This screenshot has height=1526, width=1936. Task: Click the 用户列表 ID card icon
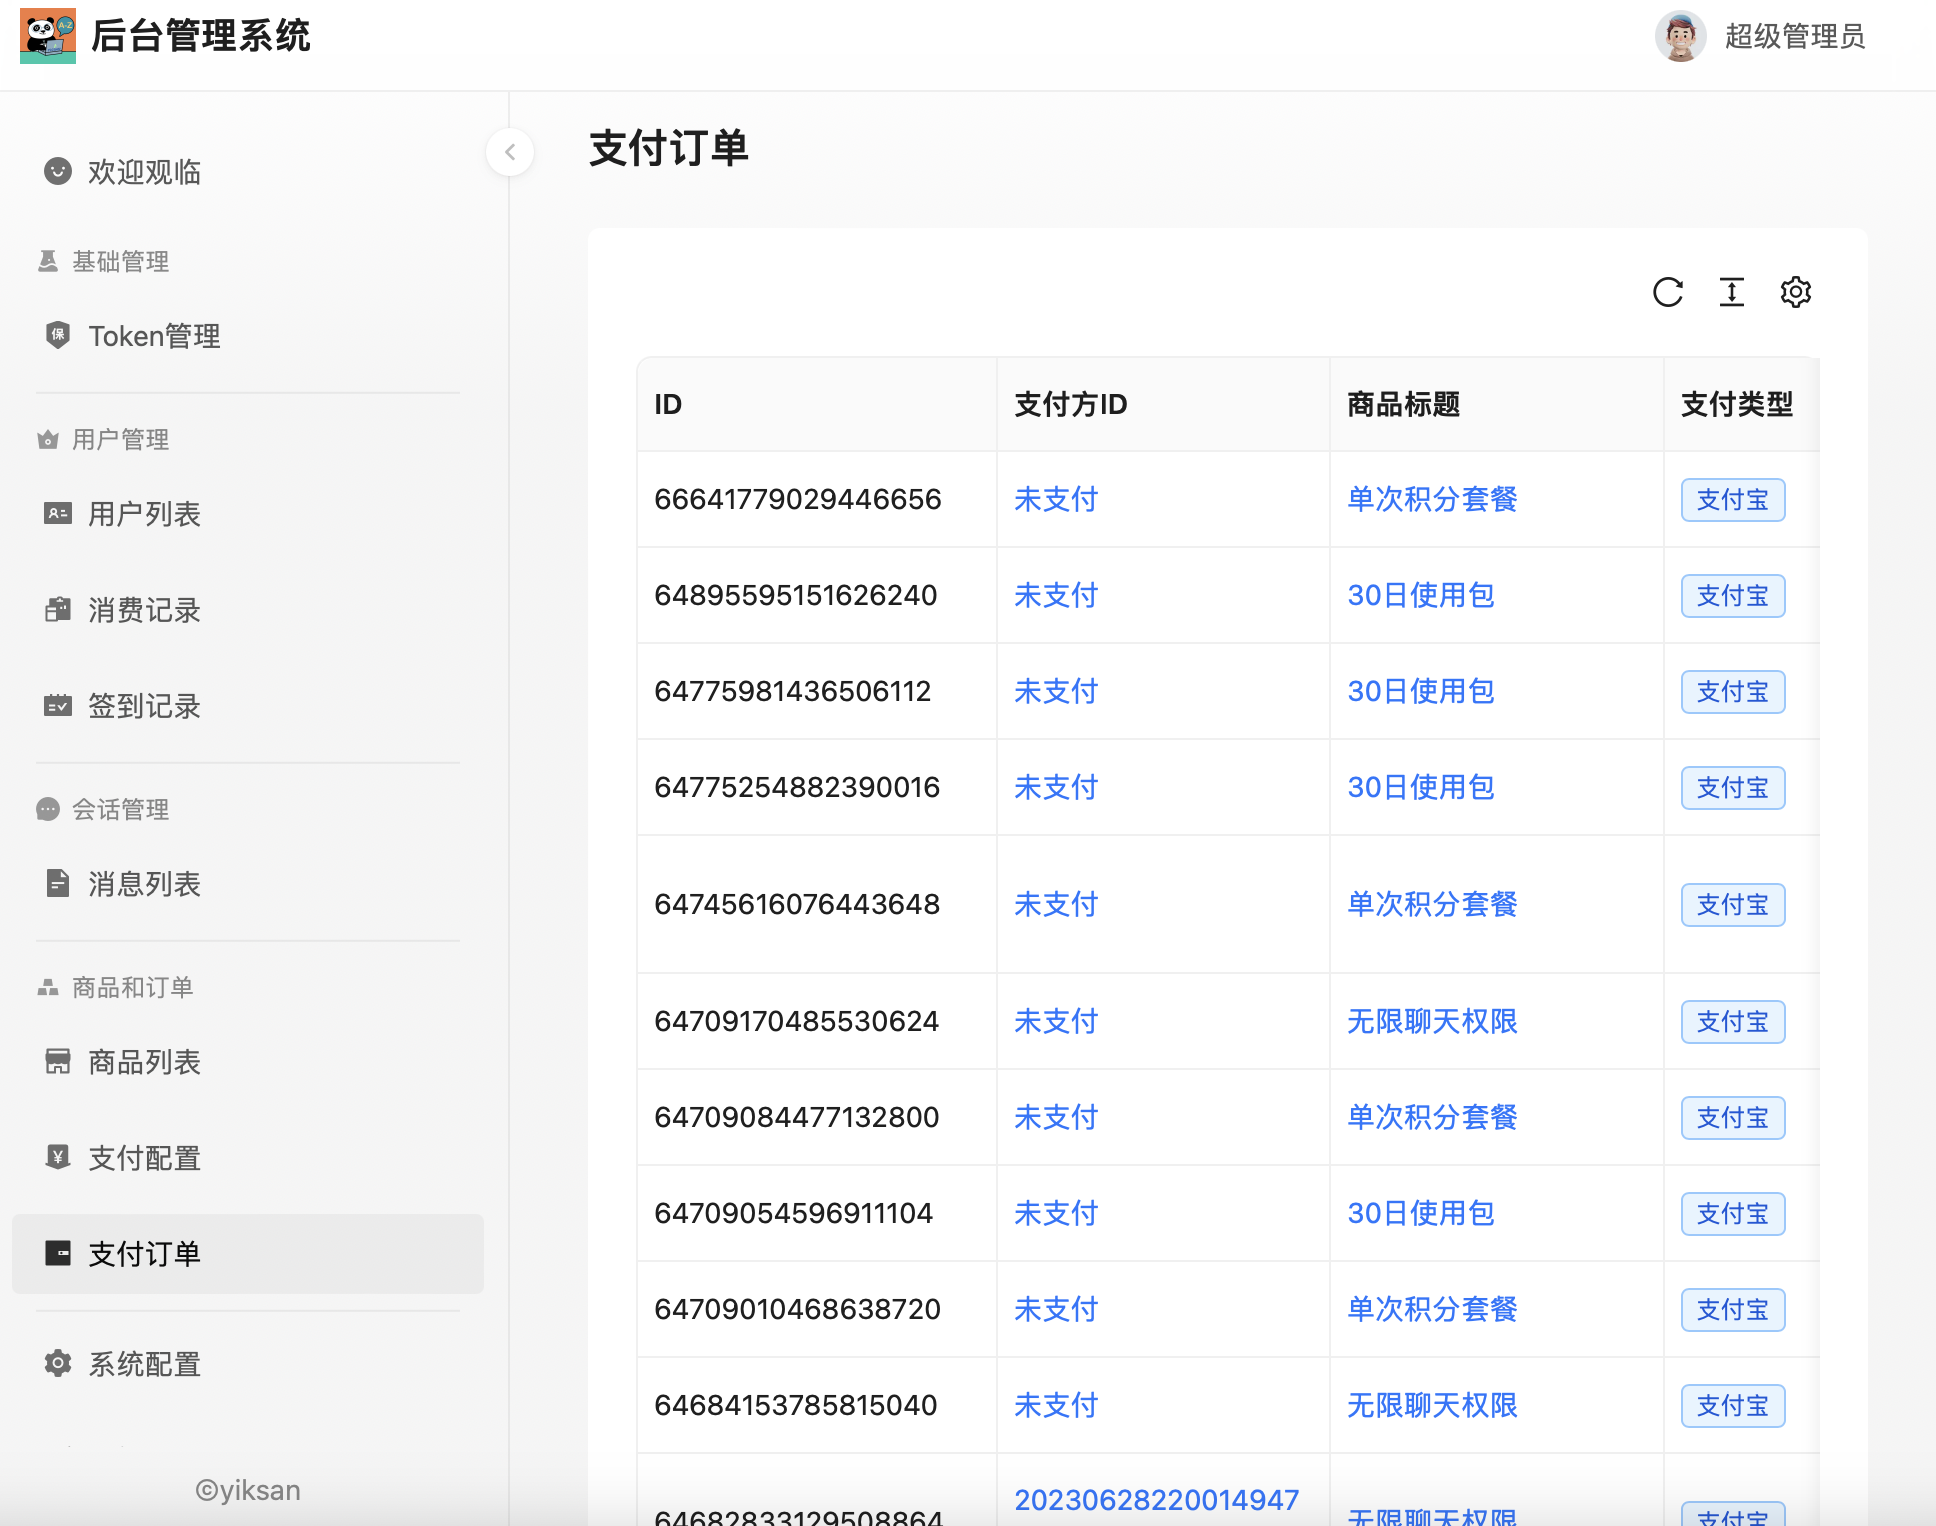point(58,513)
